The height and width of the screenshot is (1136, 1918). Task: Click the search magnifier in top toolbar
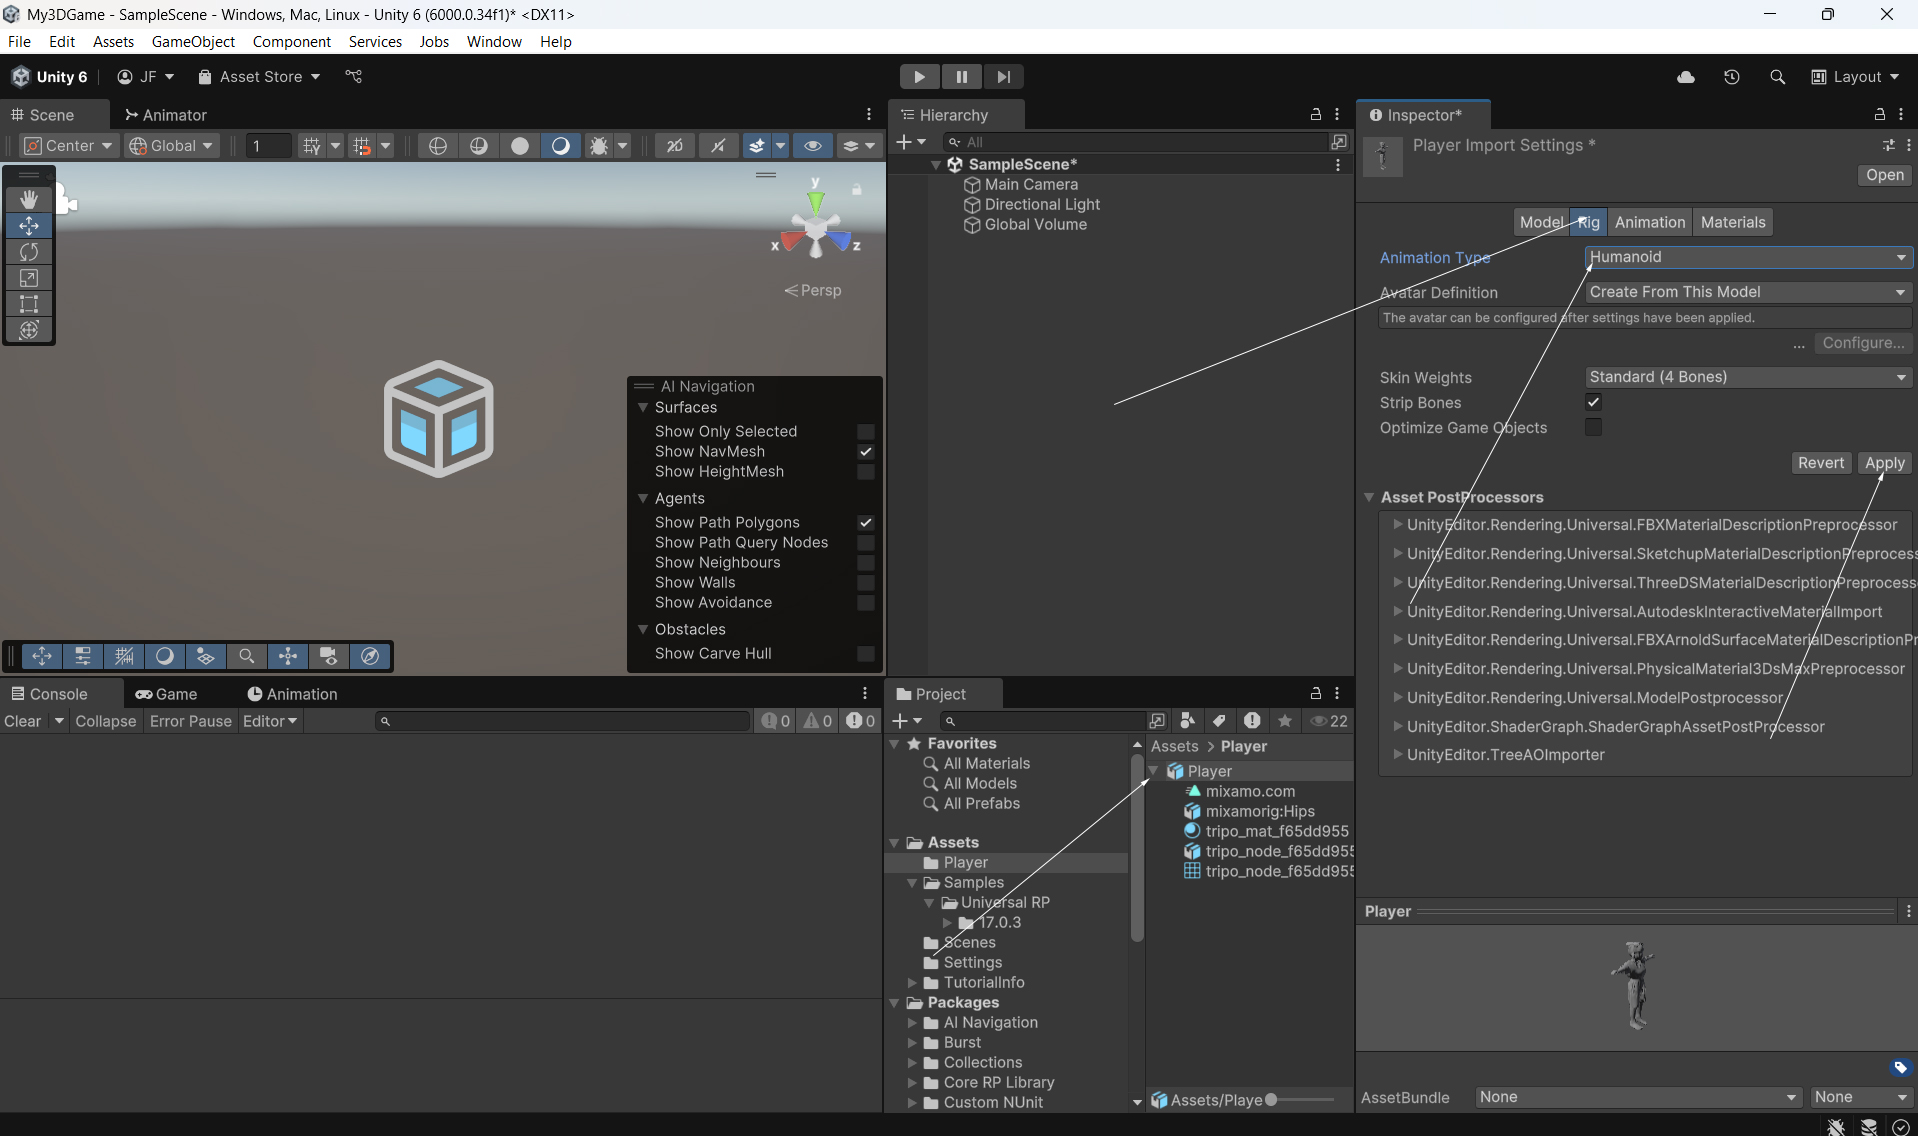tap(1777, 77)
